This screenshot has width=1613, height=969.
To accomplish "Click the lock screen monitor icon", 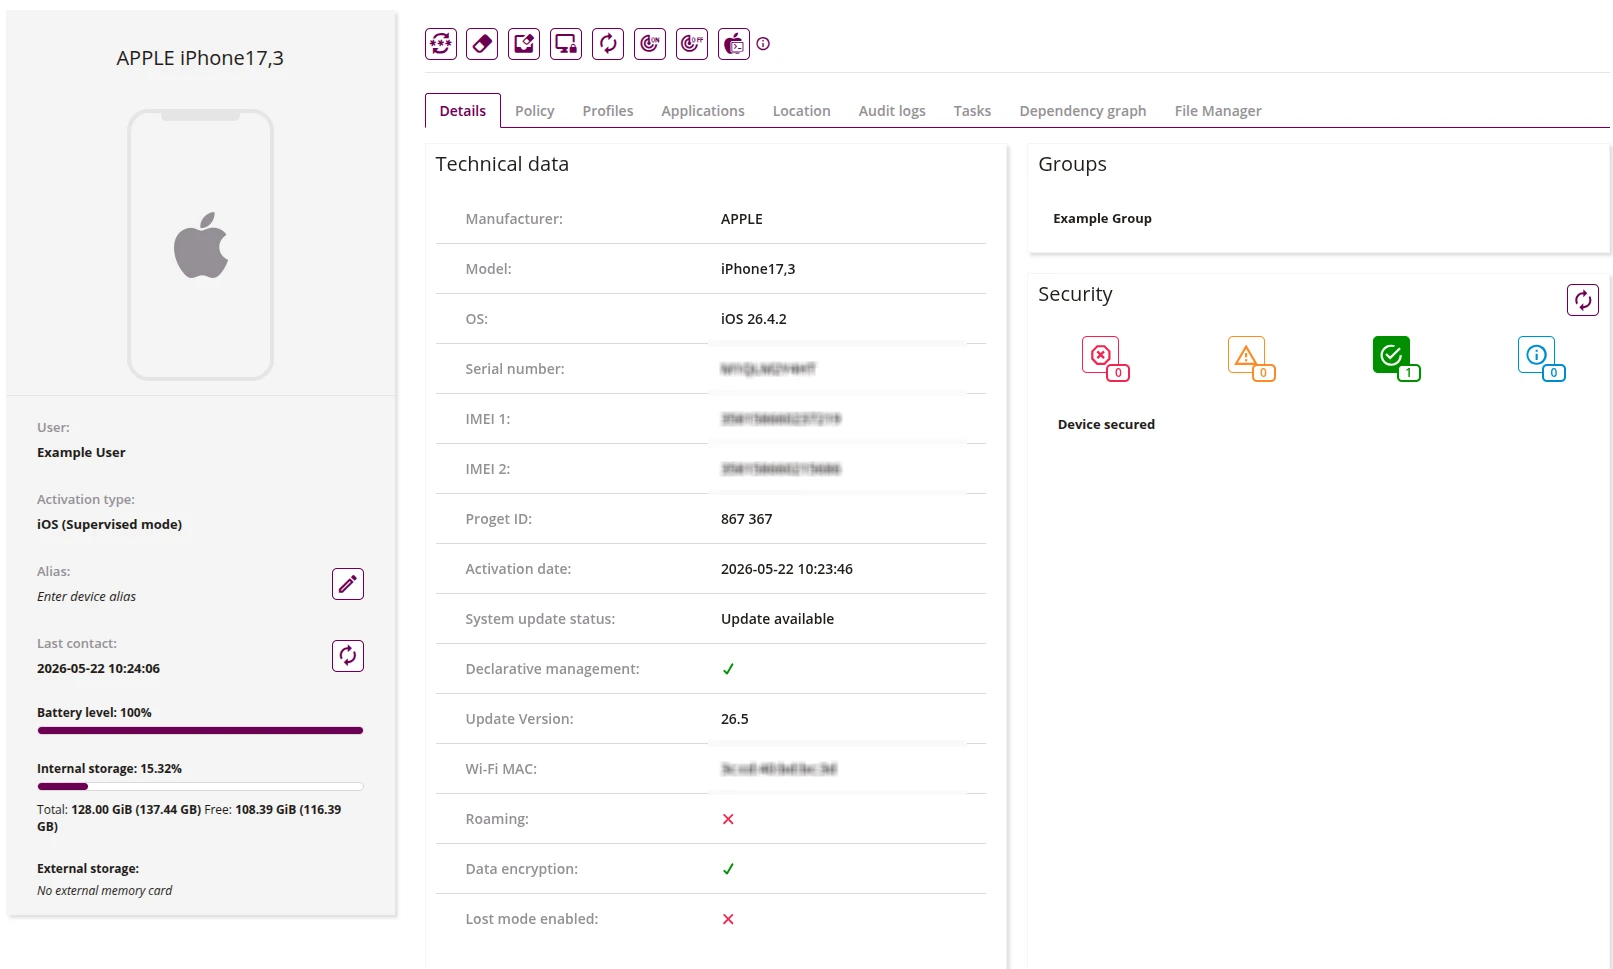I will pos(566,44).
